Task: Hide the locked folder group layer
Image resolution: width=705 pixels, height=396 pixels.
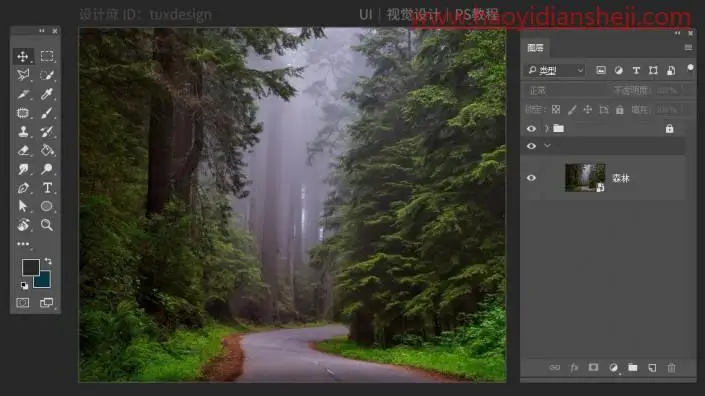Action: point(531,129)
